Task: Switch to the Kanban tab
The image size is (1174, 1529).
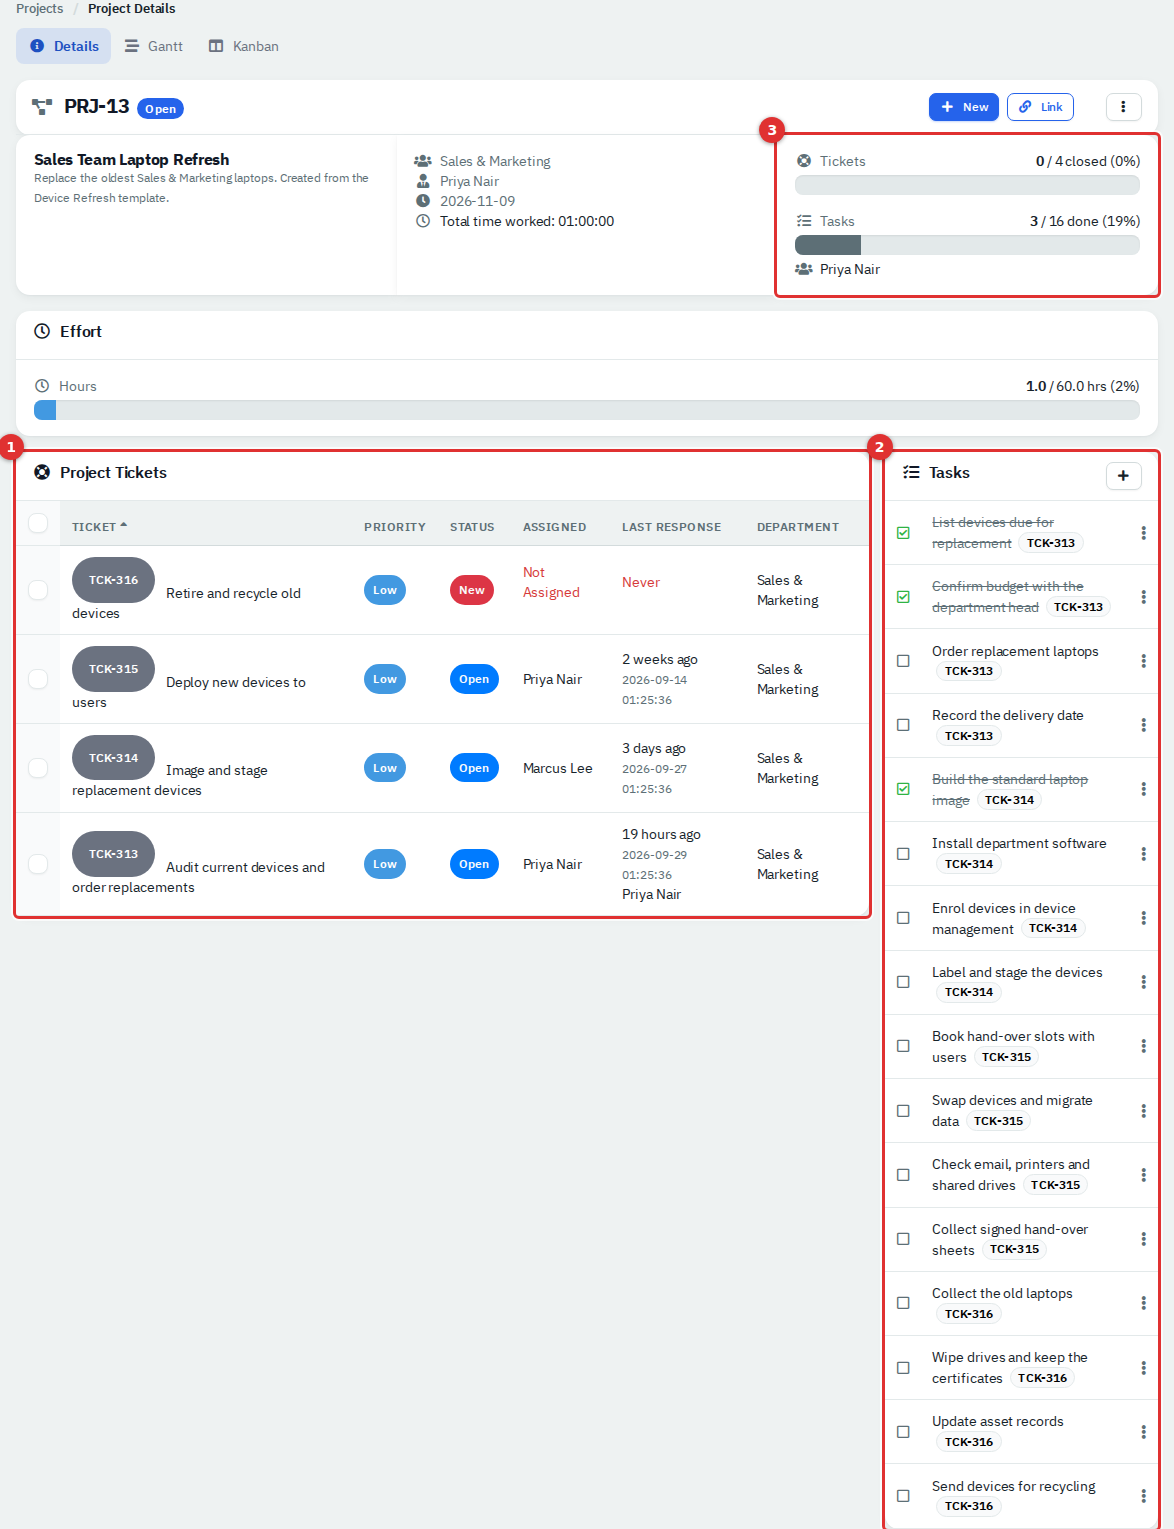Action: 244,46
